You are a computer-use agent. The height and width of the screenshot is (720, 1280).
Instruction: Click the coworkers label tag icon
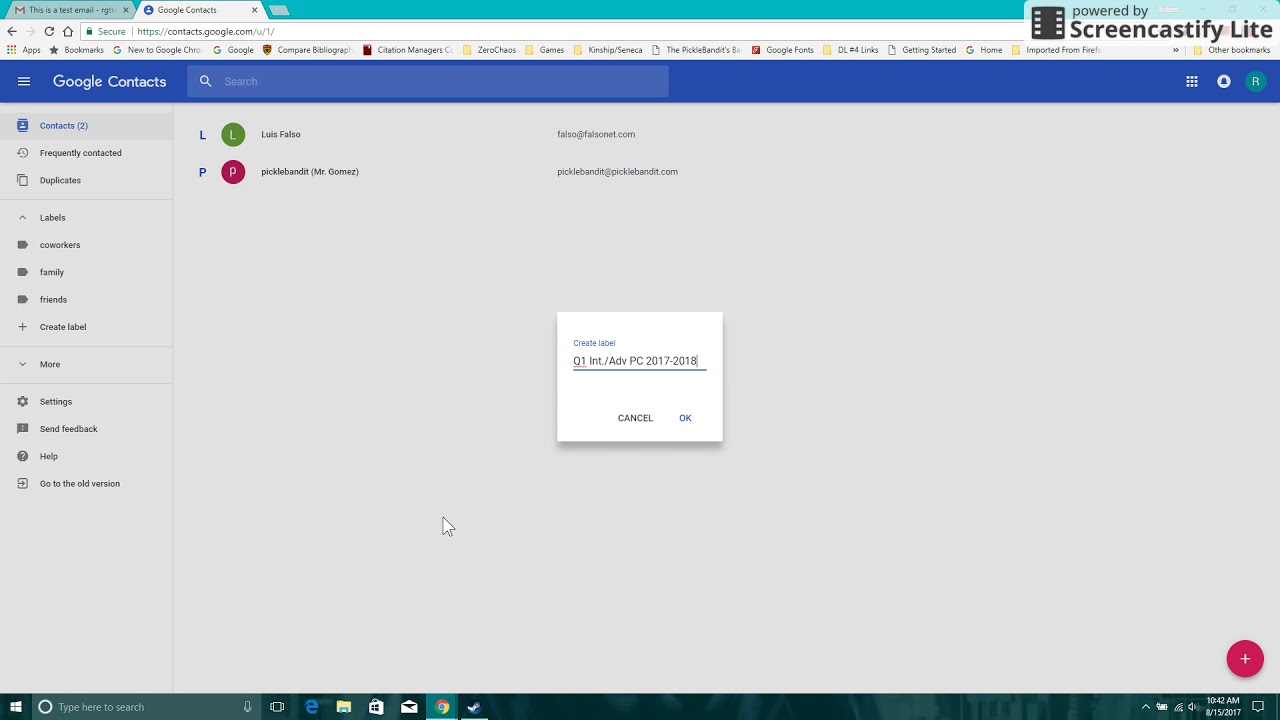click(x=22, y=245)
